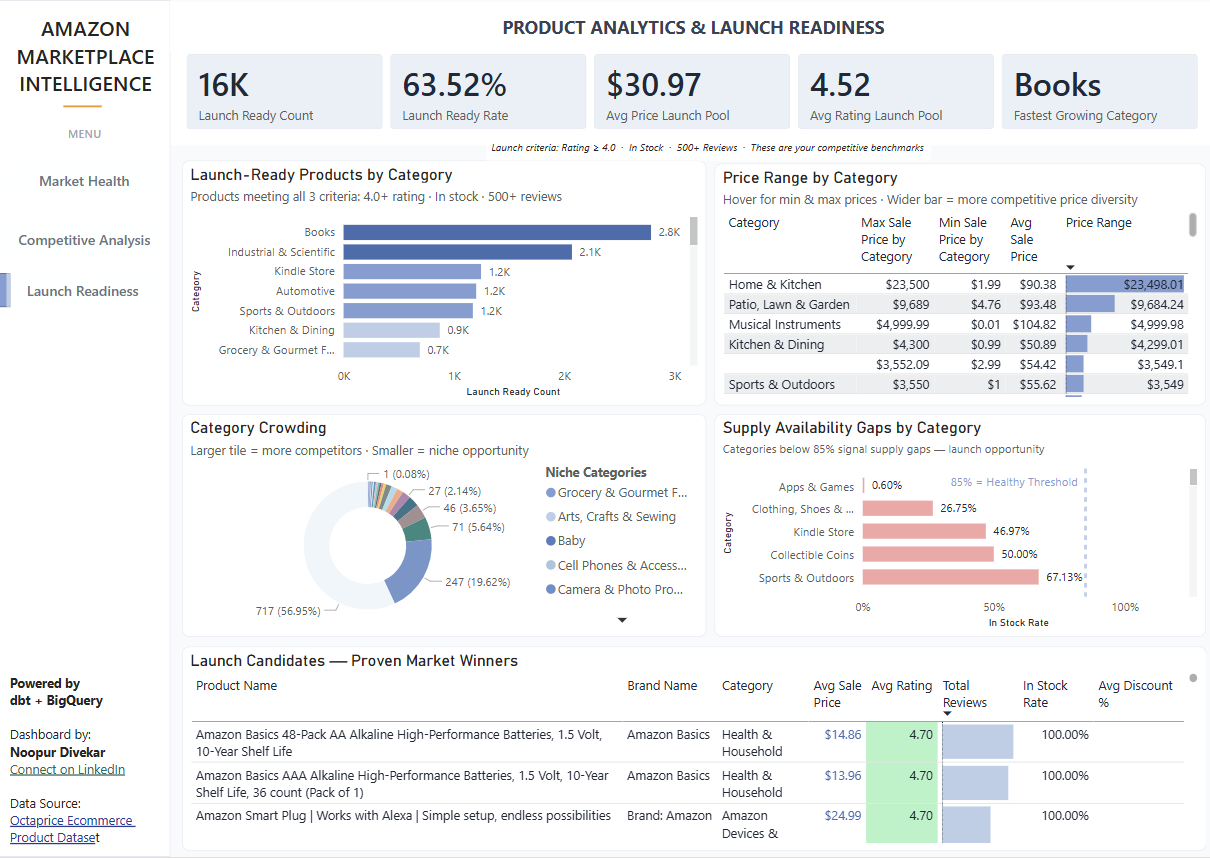Sort candidates by In Stock Rate column
This screenshot has height=858, width=1210.
1046,694
